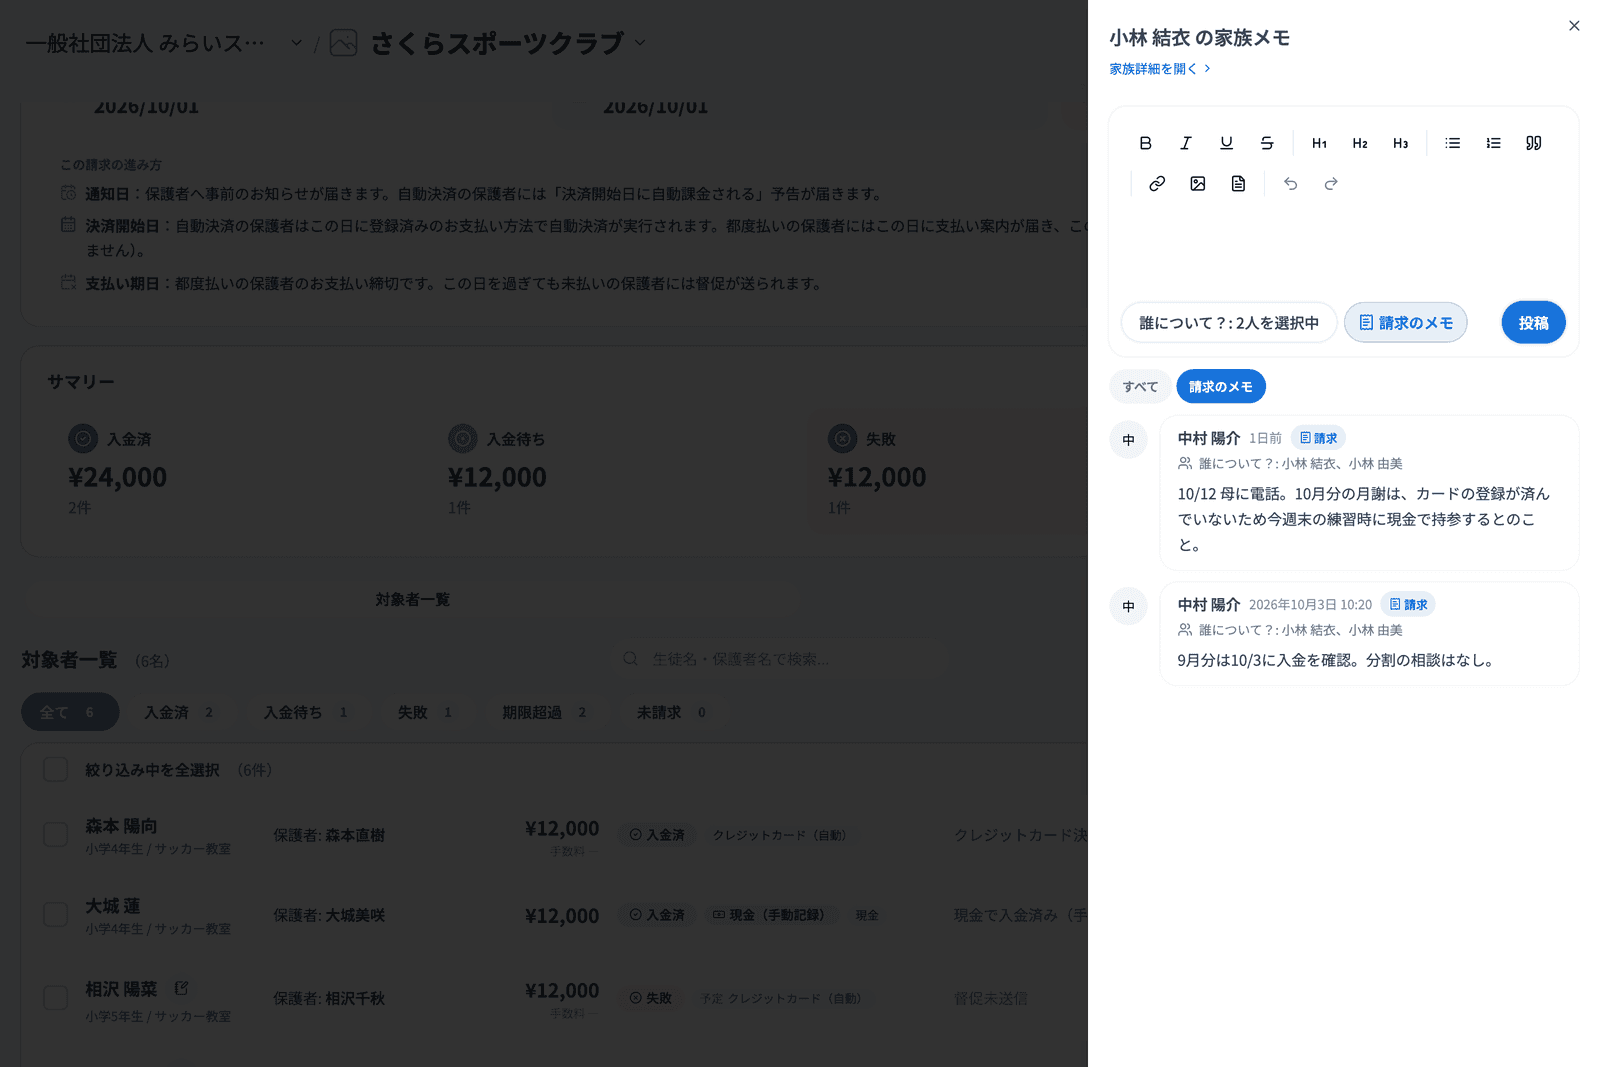Click the 請求 tag on 1日前 memo
Viewport: 1600px width, 1067px height.
tap(1318, 438)
